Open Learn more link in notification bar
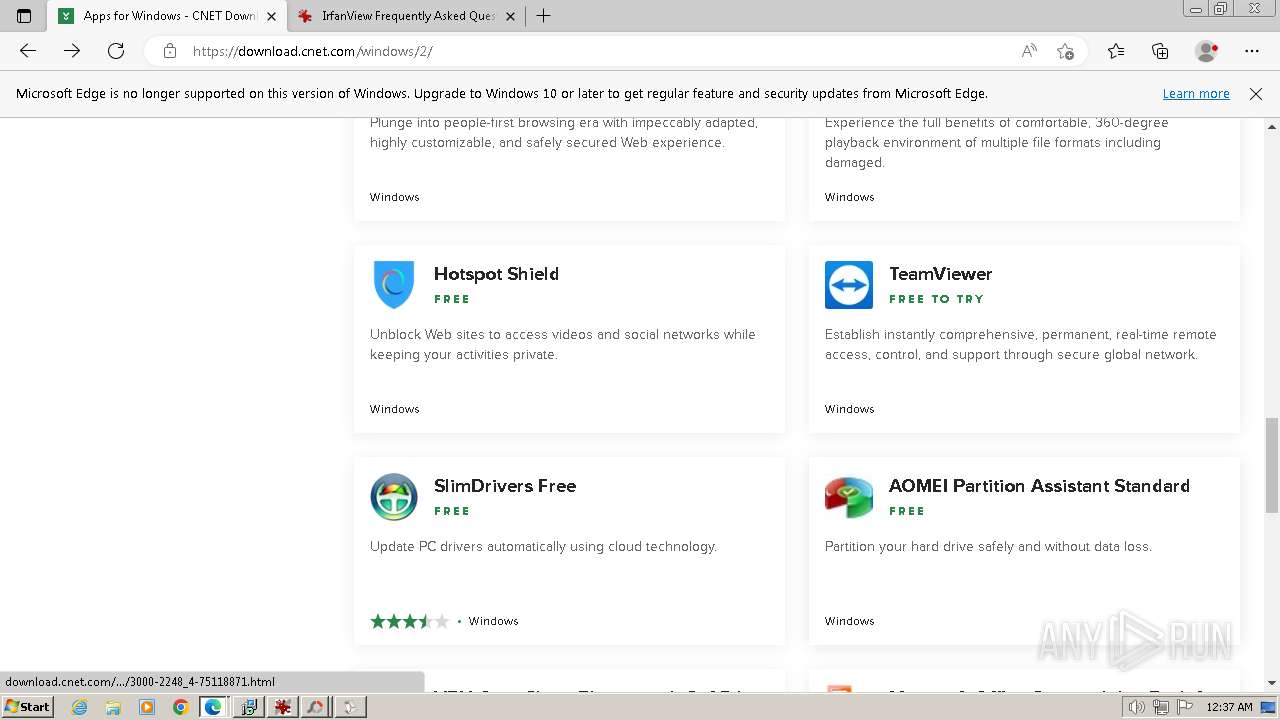The image size is (1280, 720). 1196,94
